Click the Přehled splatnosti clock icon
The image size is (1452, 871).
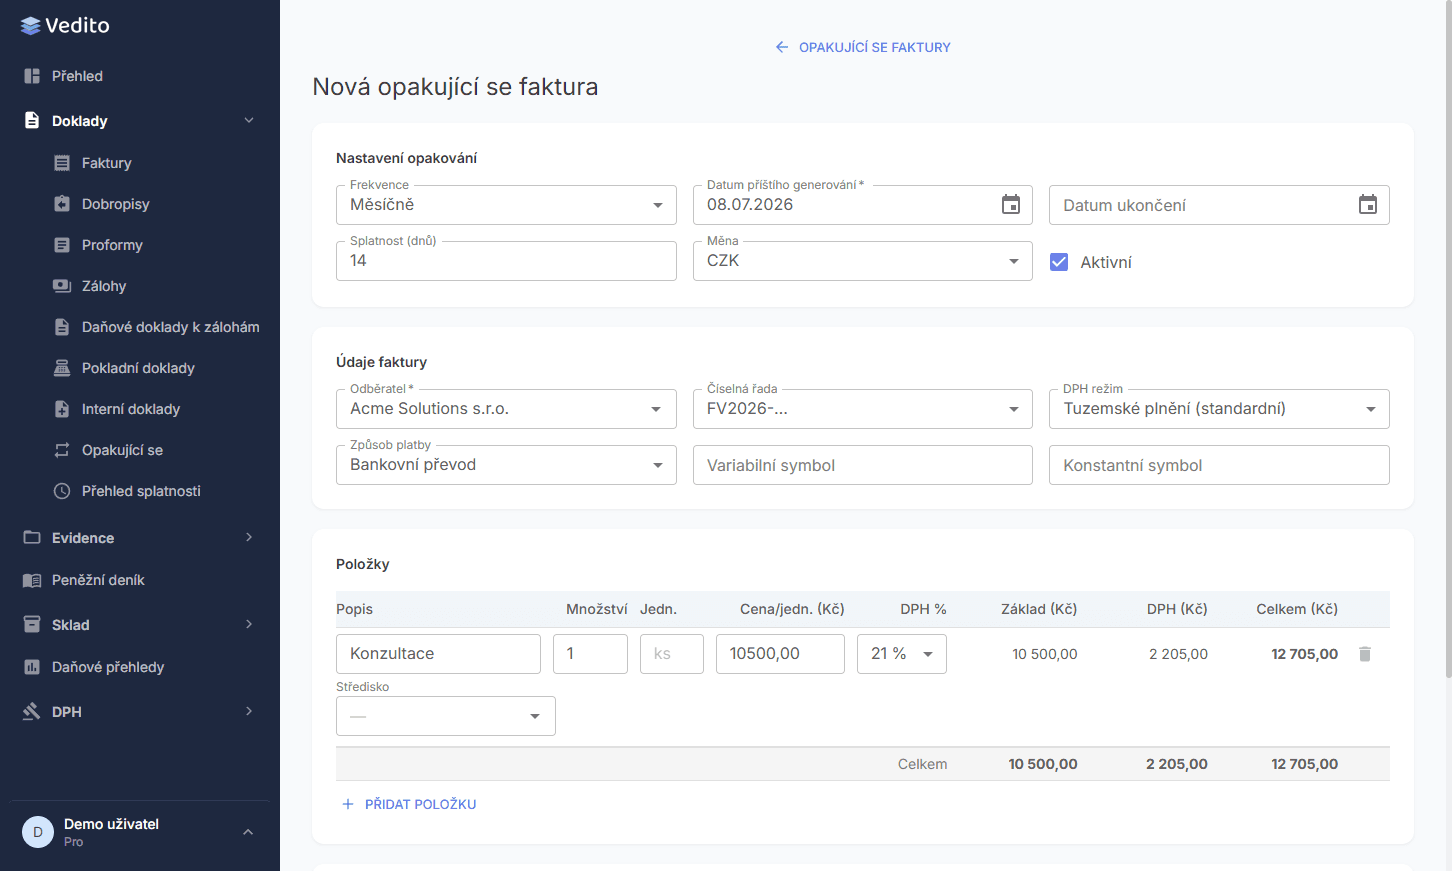62,491
